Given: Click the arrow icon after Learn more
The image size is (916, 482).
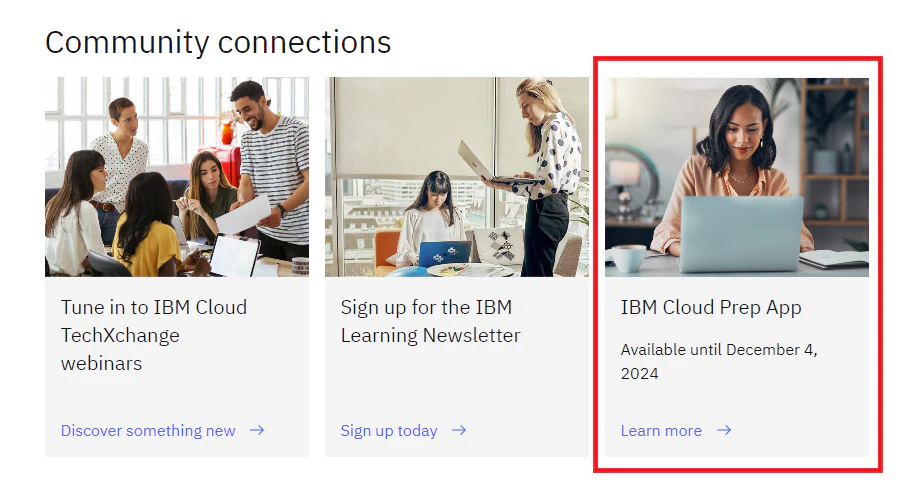Looking at the screenshot, I should 724,431.
